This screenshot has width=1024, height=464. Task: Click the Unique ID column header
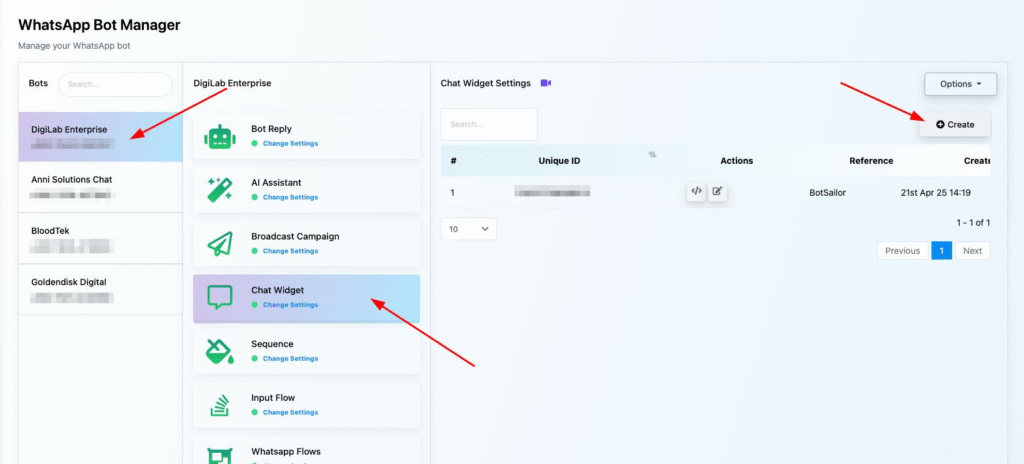pyautogui.click(x=559, y=161)
